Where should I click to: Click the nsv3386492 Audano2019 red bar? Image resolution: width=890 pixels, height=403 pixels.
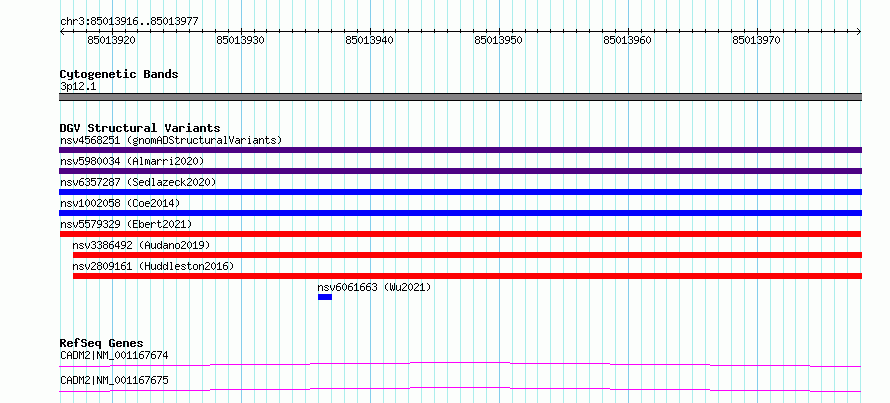(x=467, y=255)
